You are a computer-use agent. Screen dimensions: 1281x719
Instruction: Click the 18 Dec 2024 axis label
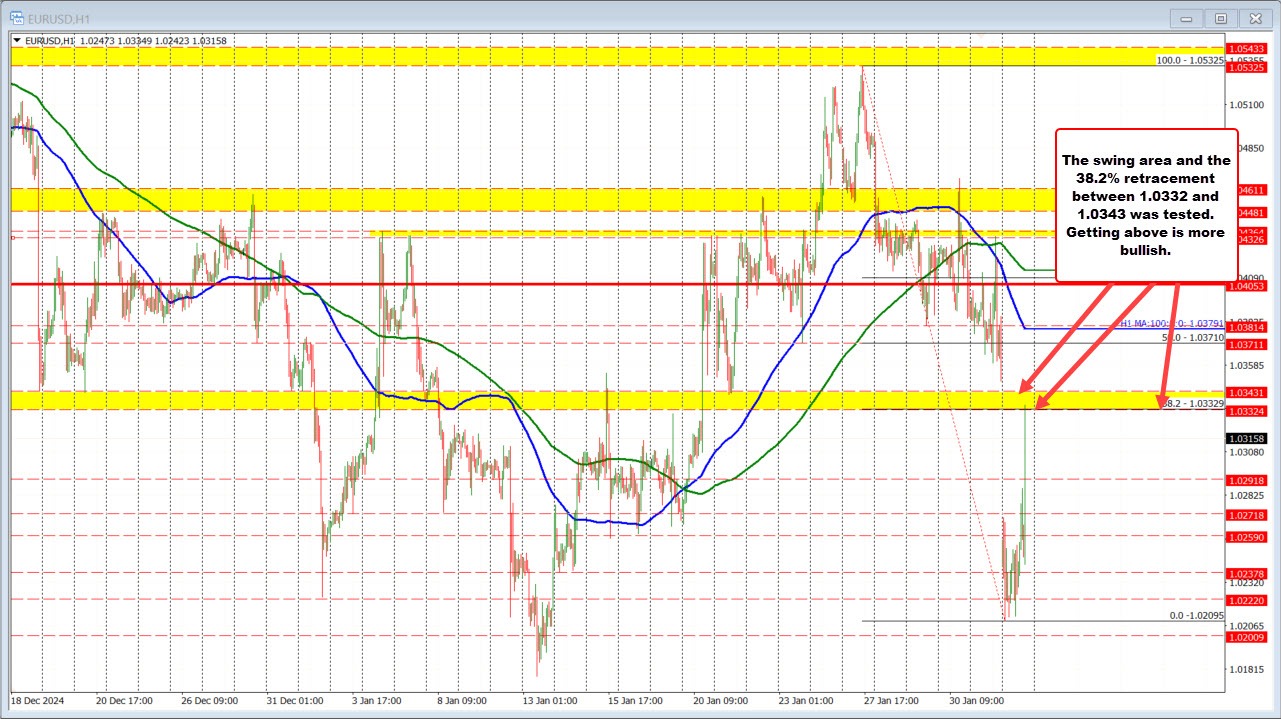(x=38, y=701)
